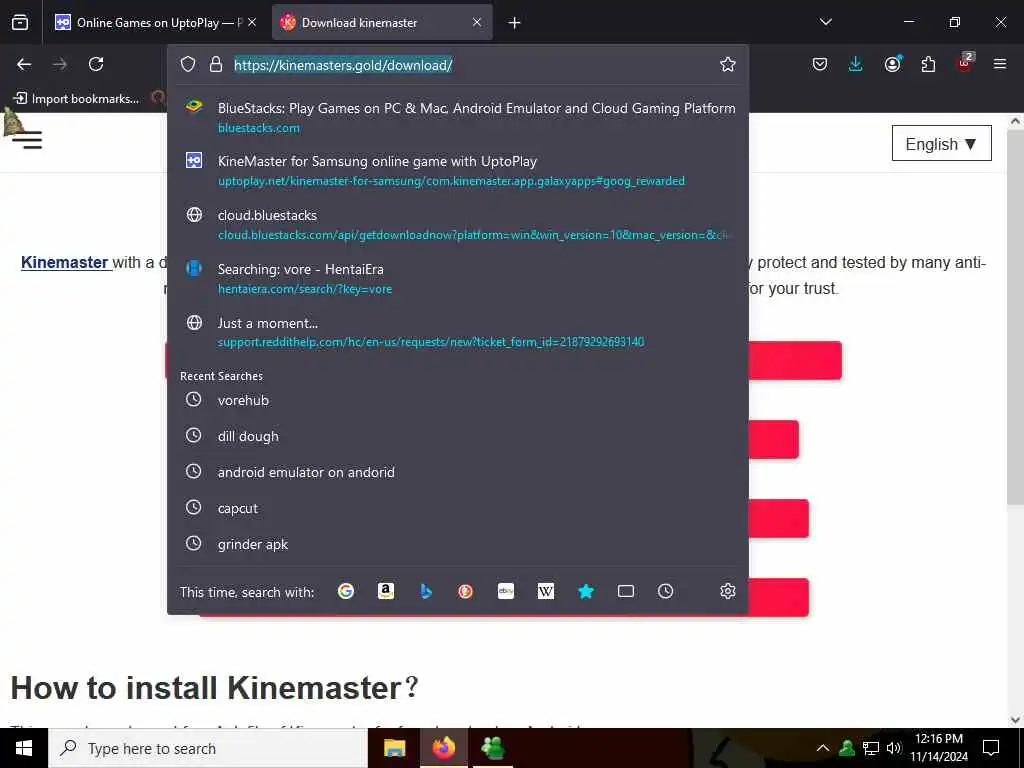
Task: Open the page hamburger menu
Action: point(27,139)
